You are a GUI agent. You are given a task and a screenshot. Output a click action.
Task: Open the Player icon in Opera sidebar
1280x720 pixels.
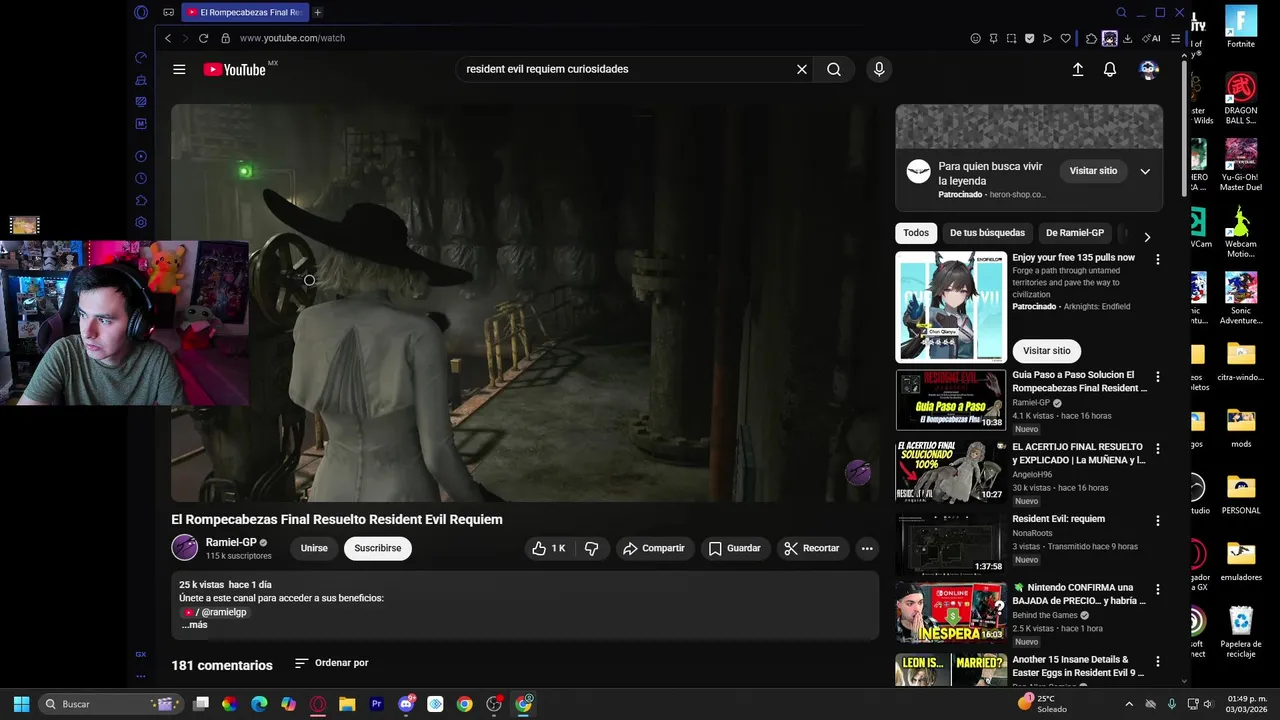pos(141,156)
